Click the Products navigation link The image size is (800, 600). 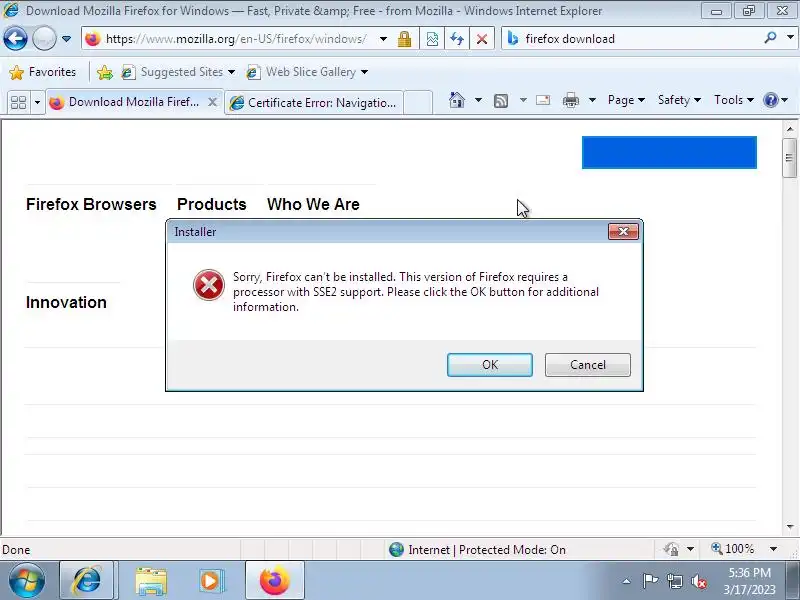(x=212, y=204)
